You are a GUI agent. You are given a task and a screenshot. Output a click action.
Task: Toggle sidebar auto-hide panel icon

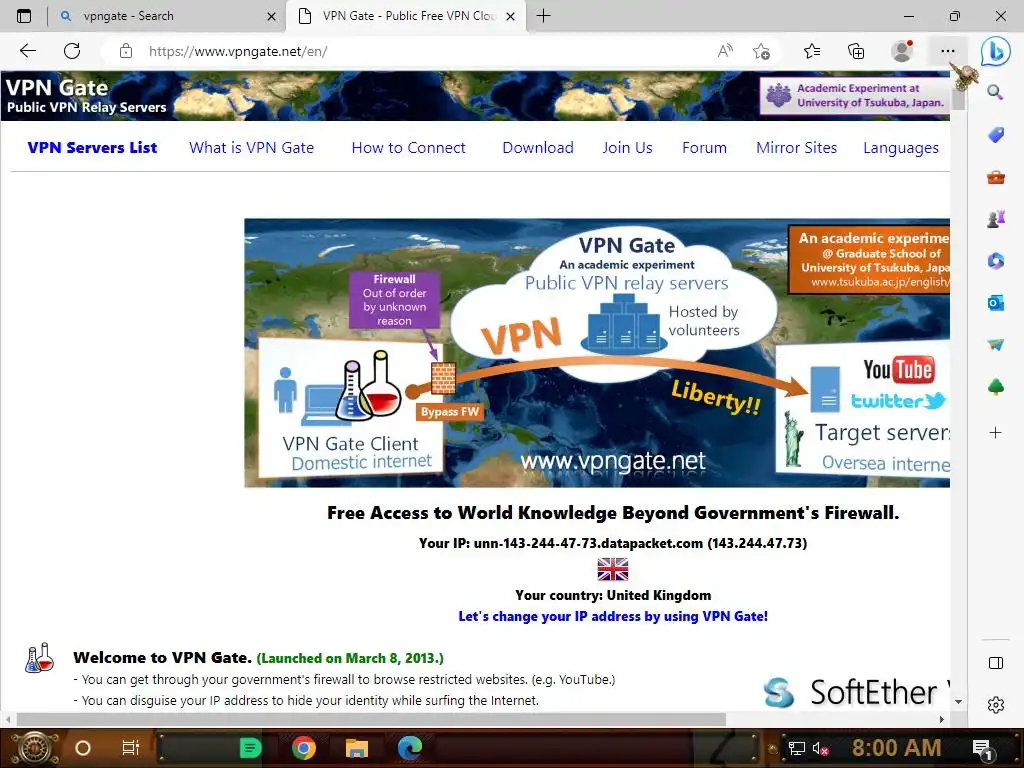pos(995,663)
